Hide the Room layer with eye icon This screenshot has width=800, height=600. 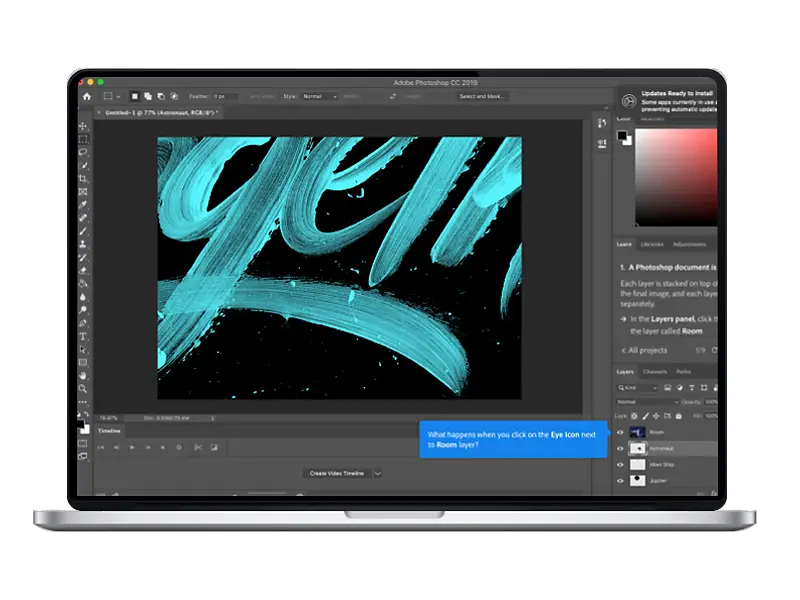tap(620, 433)
